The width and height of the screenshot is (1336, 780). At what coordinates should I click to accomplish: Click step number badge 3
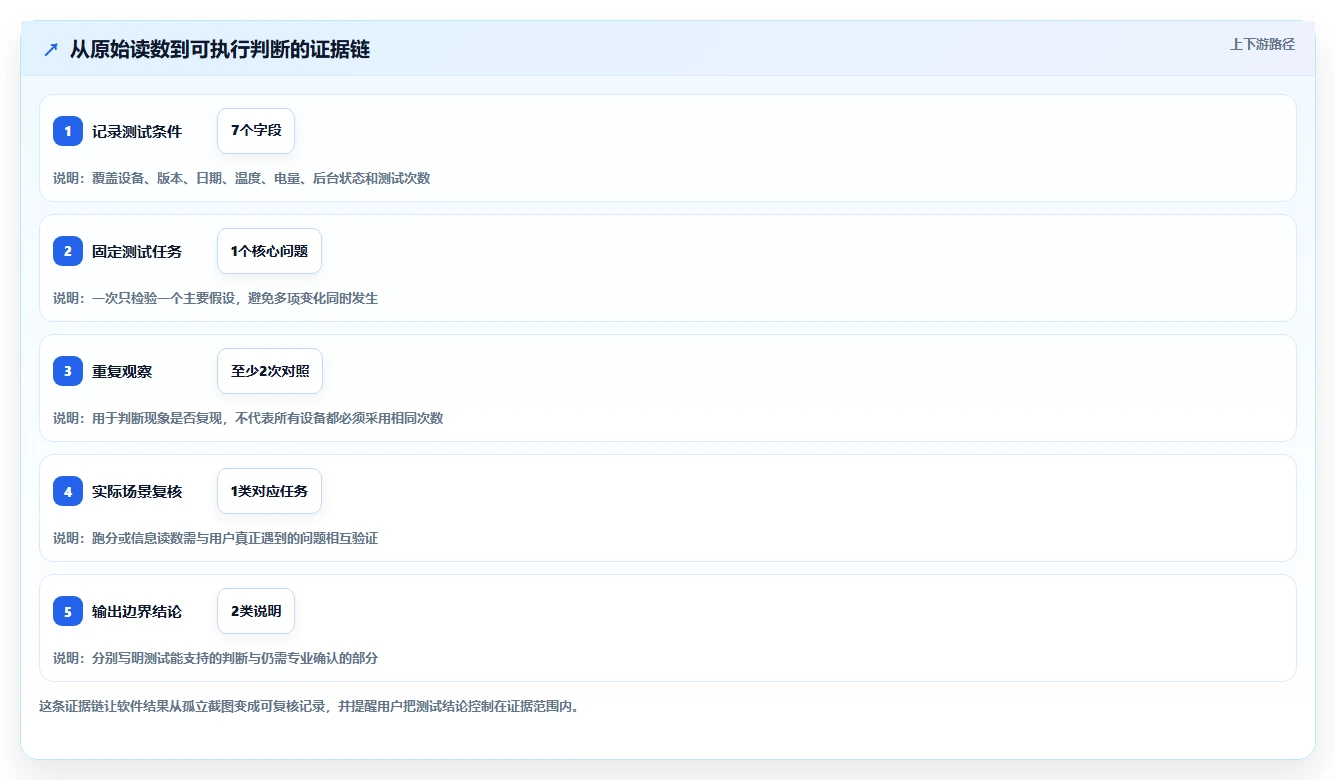68,371
